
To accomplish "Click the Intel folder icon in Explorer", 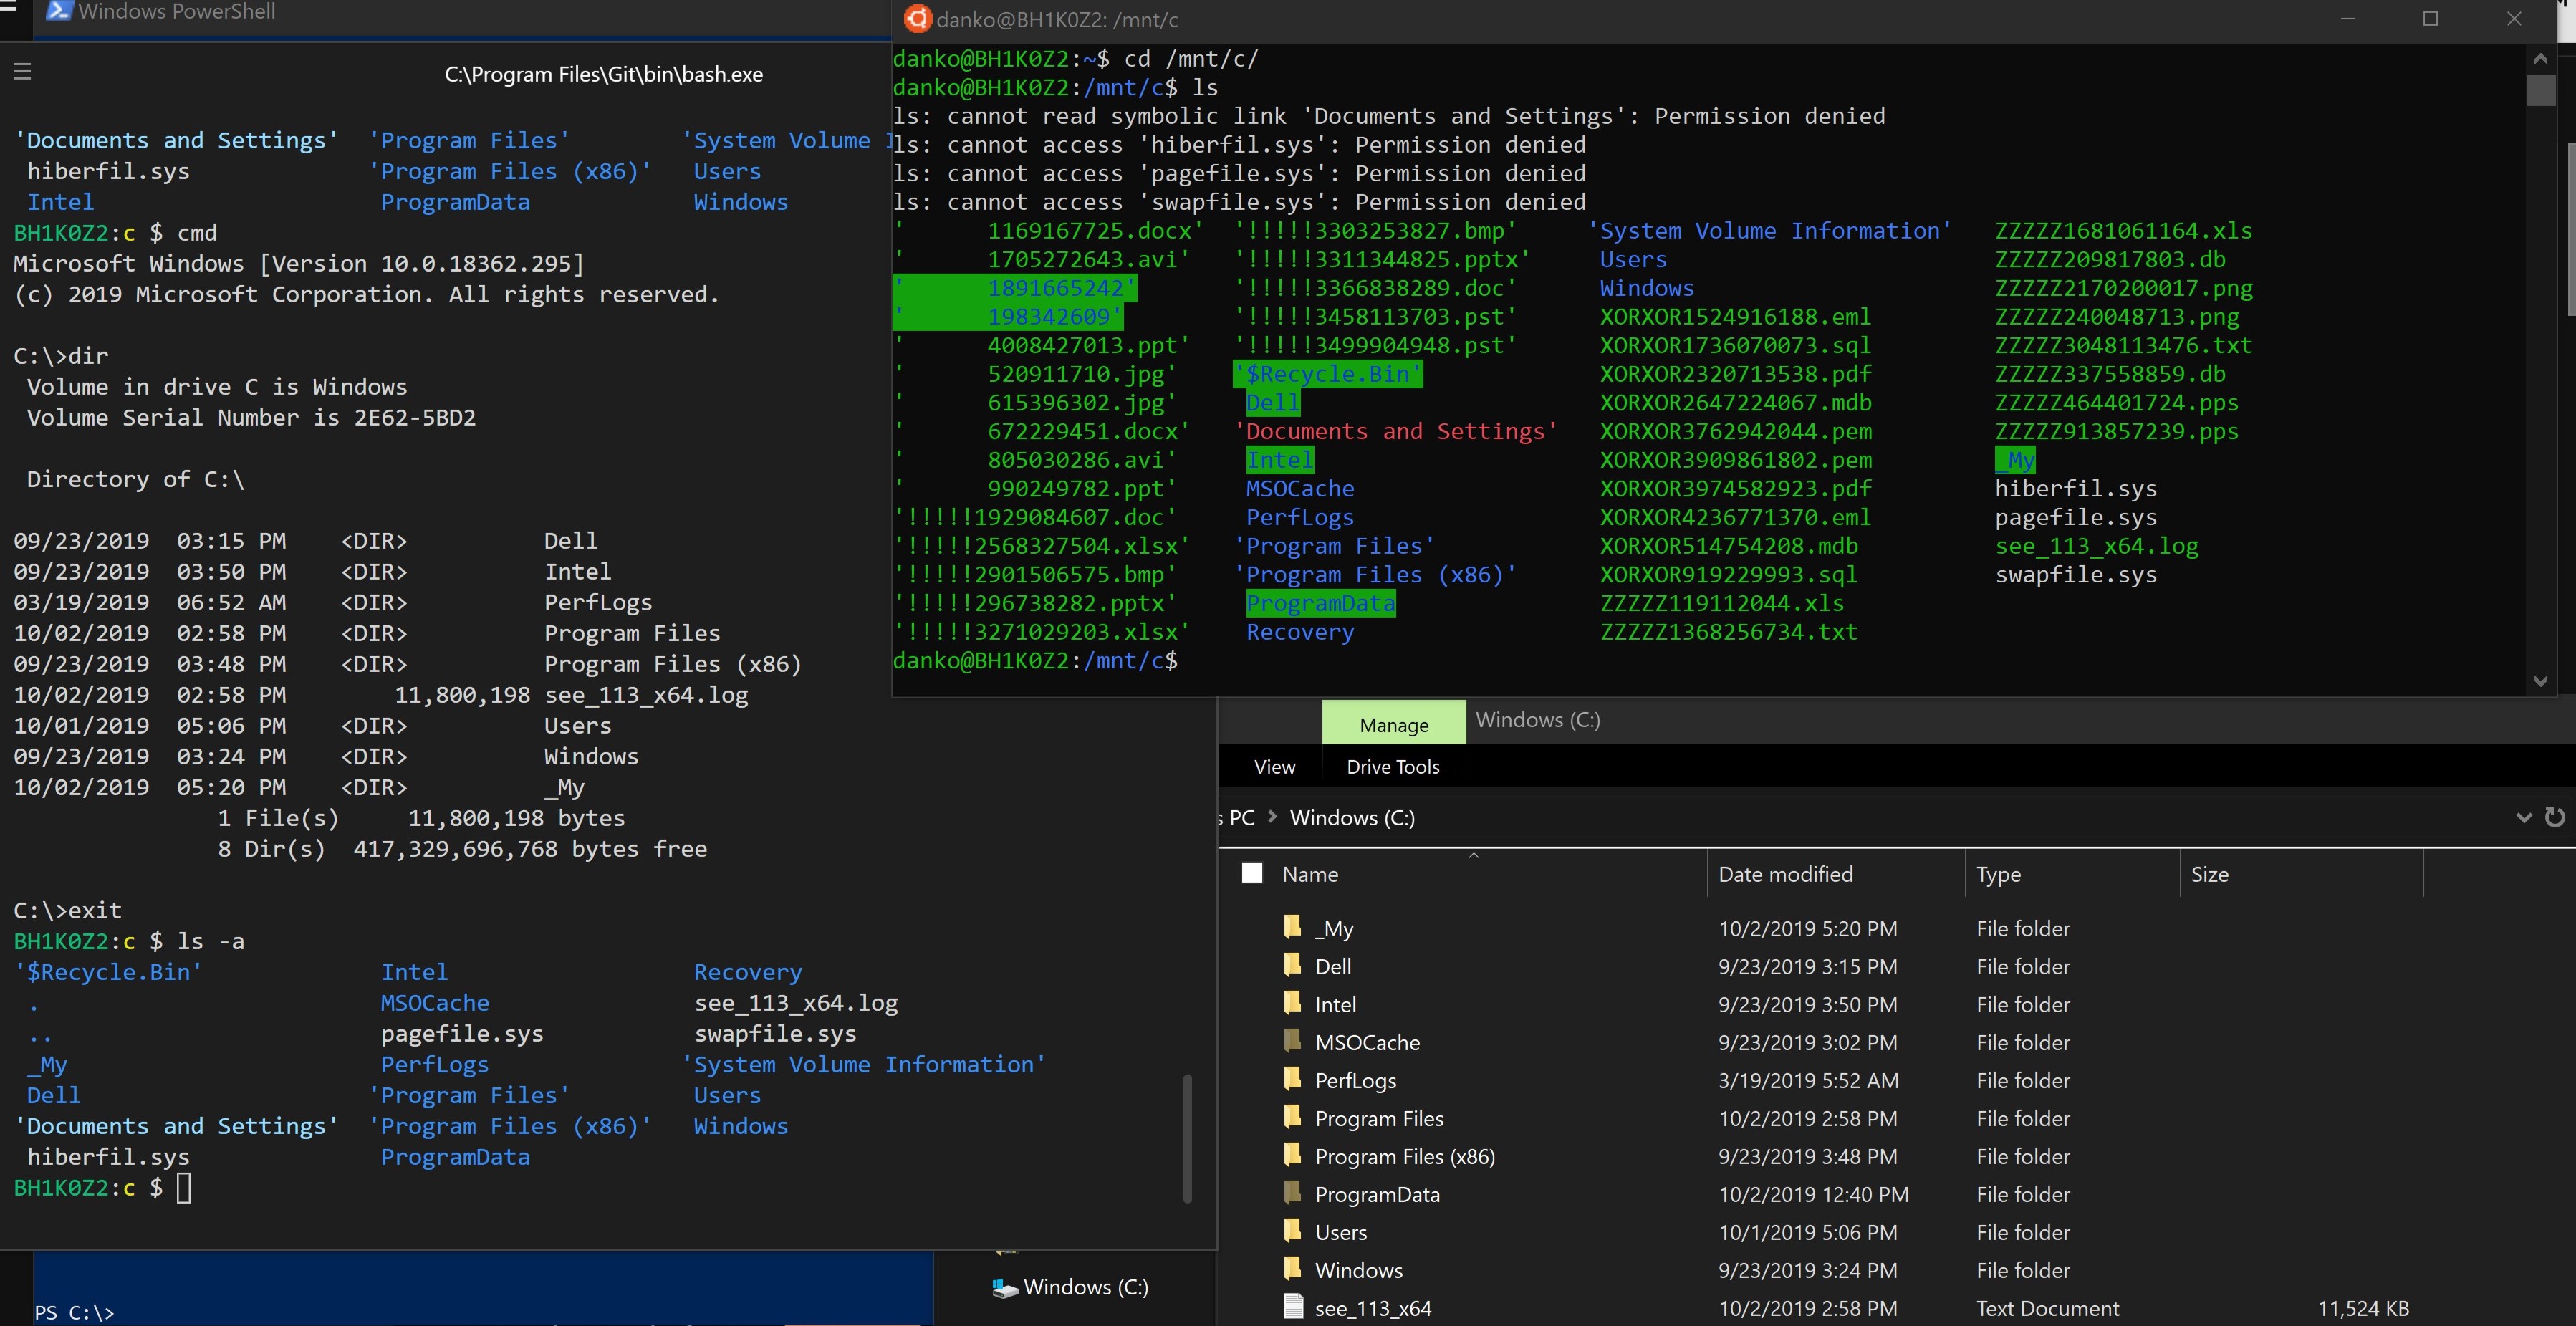I will (x=1293, y=1003).
